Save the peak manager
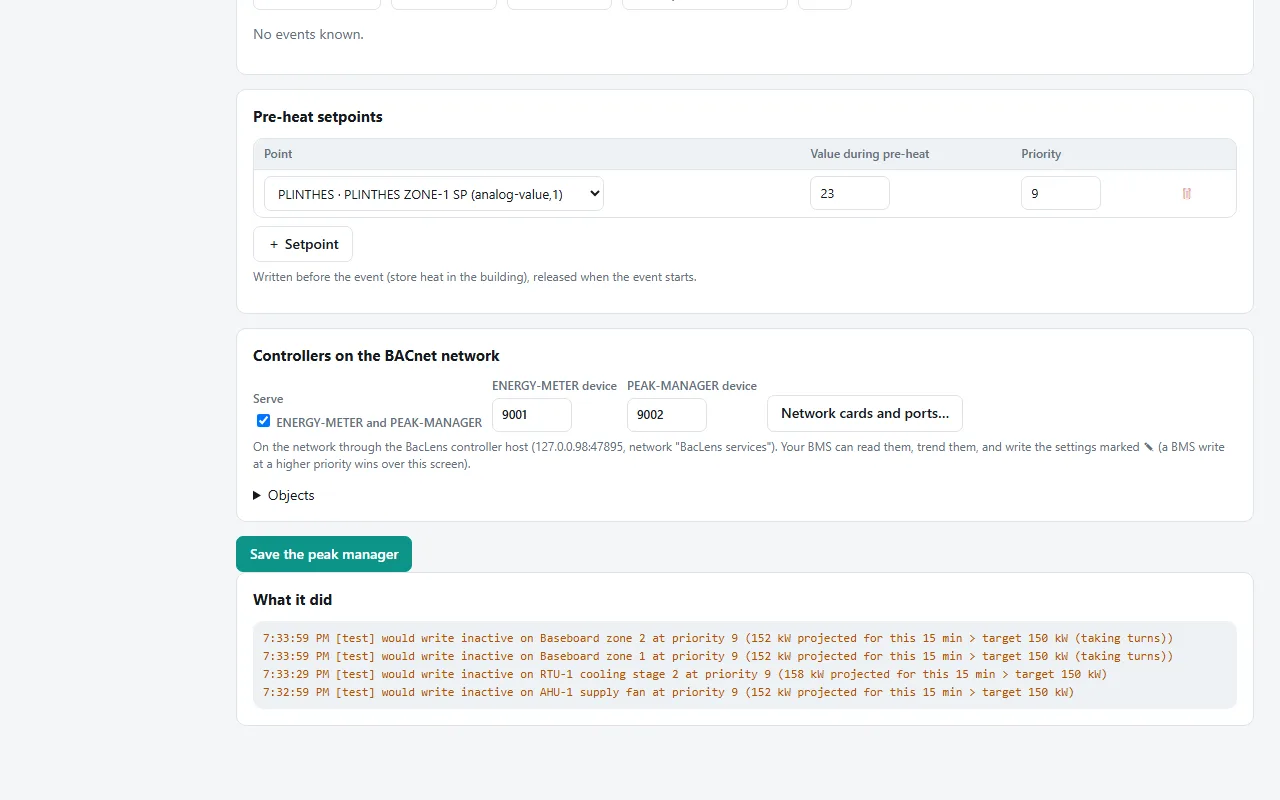Image resolution: width=1280 pixels, height=800 pixels. coord(324,554)
